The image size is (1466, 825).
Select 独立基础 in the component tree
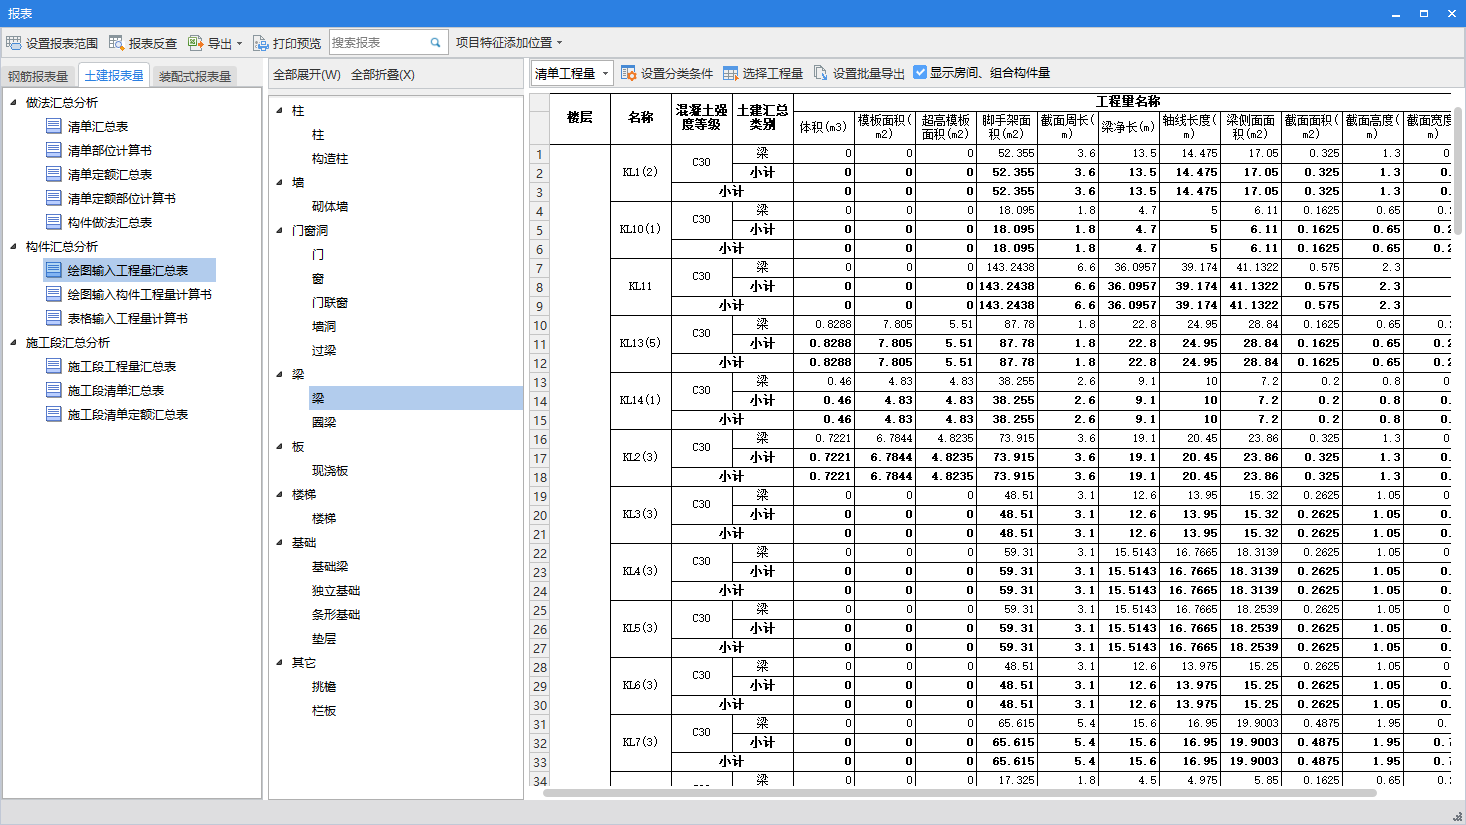[x=336, y=590]
